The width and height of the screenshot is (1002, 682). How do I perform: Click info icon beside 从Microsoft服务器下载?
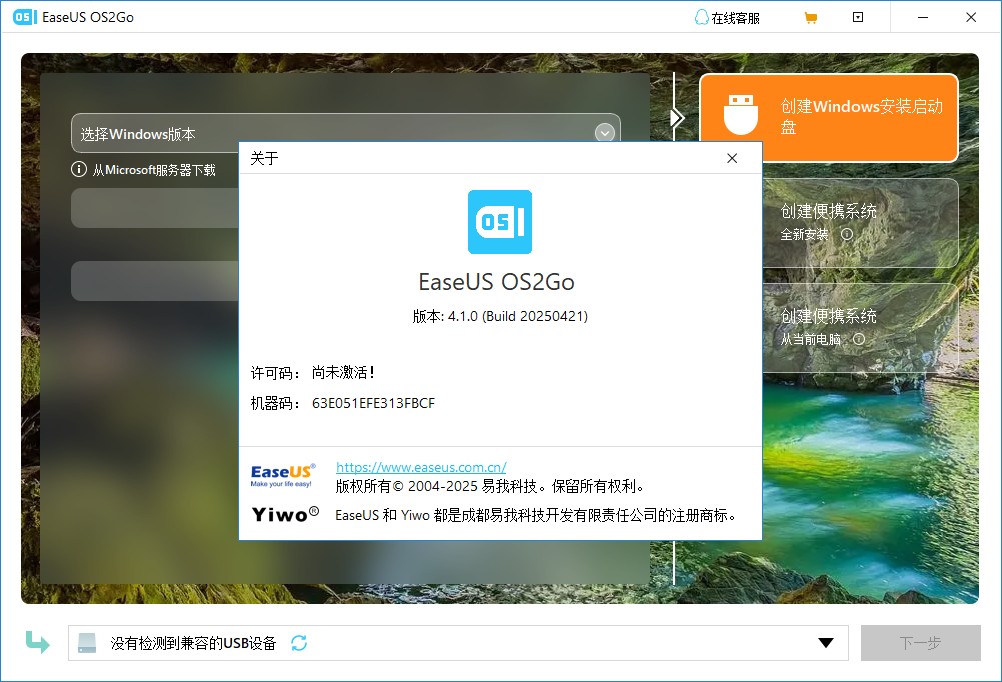pyautogui.click(x=79, y=170)
